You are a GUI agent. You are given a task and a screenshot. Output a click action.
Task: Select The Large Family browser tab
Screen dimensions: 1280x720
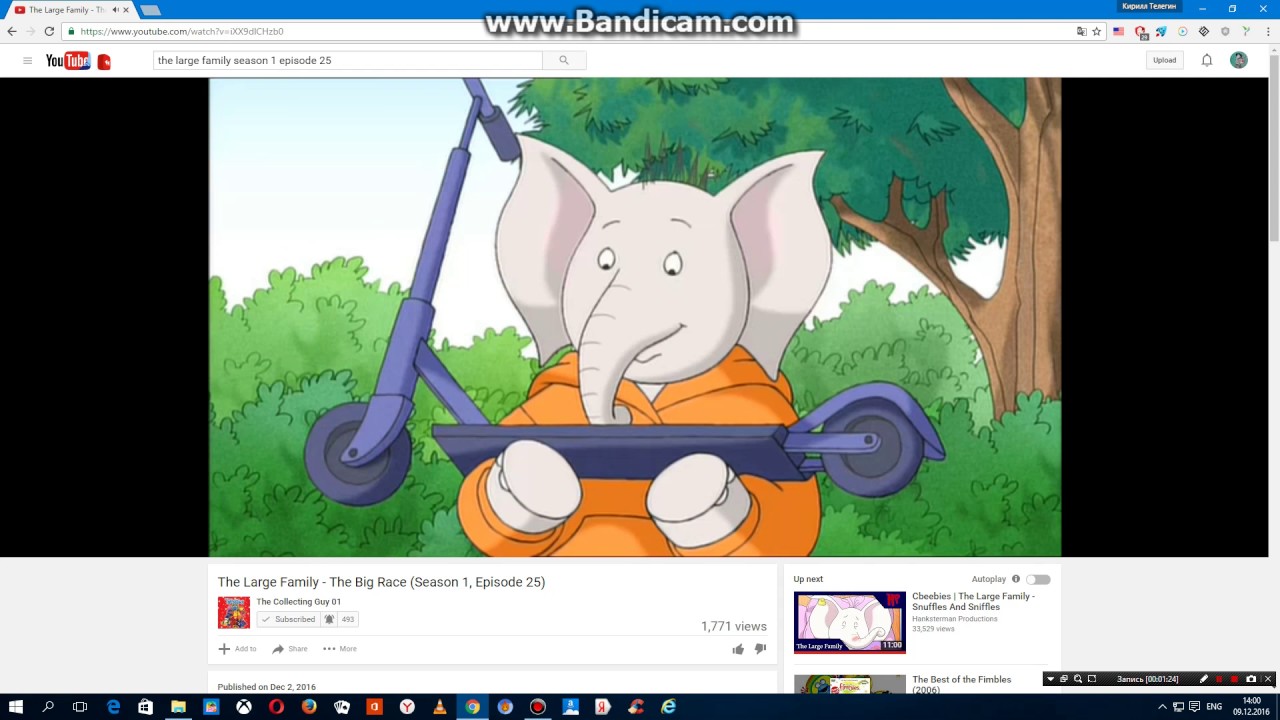(70, 10)
